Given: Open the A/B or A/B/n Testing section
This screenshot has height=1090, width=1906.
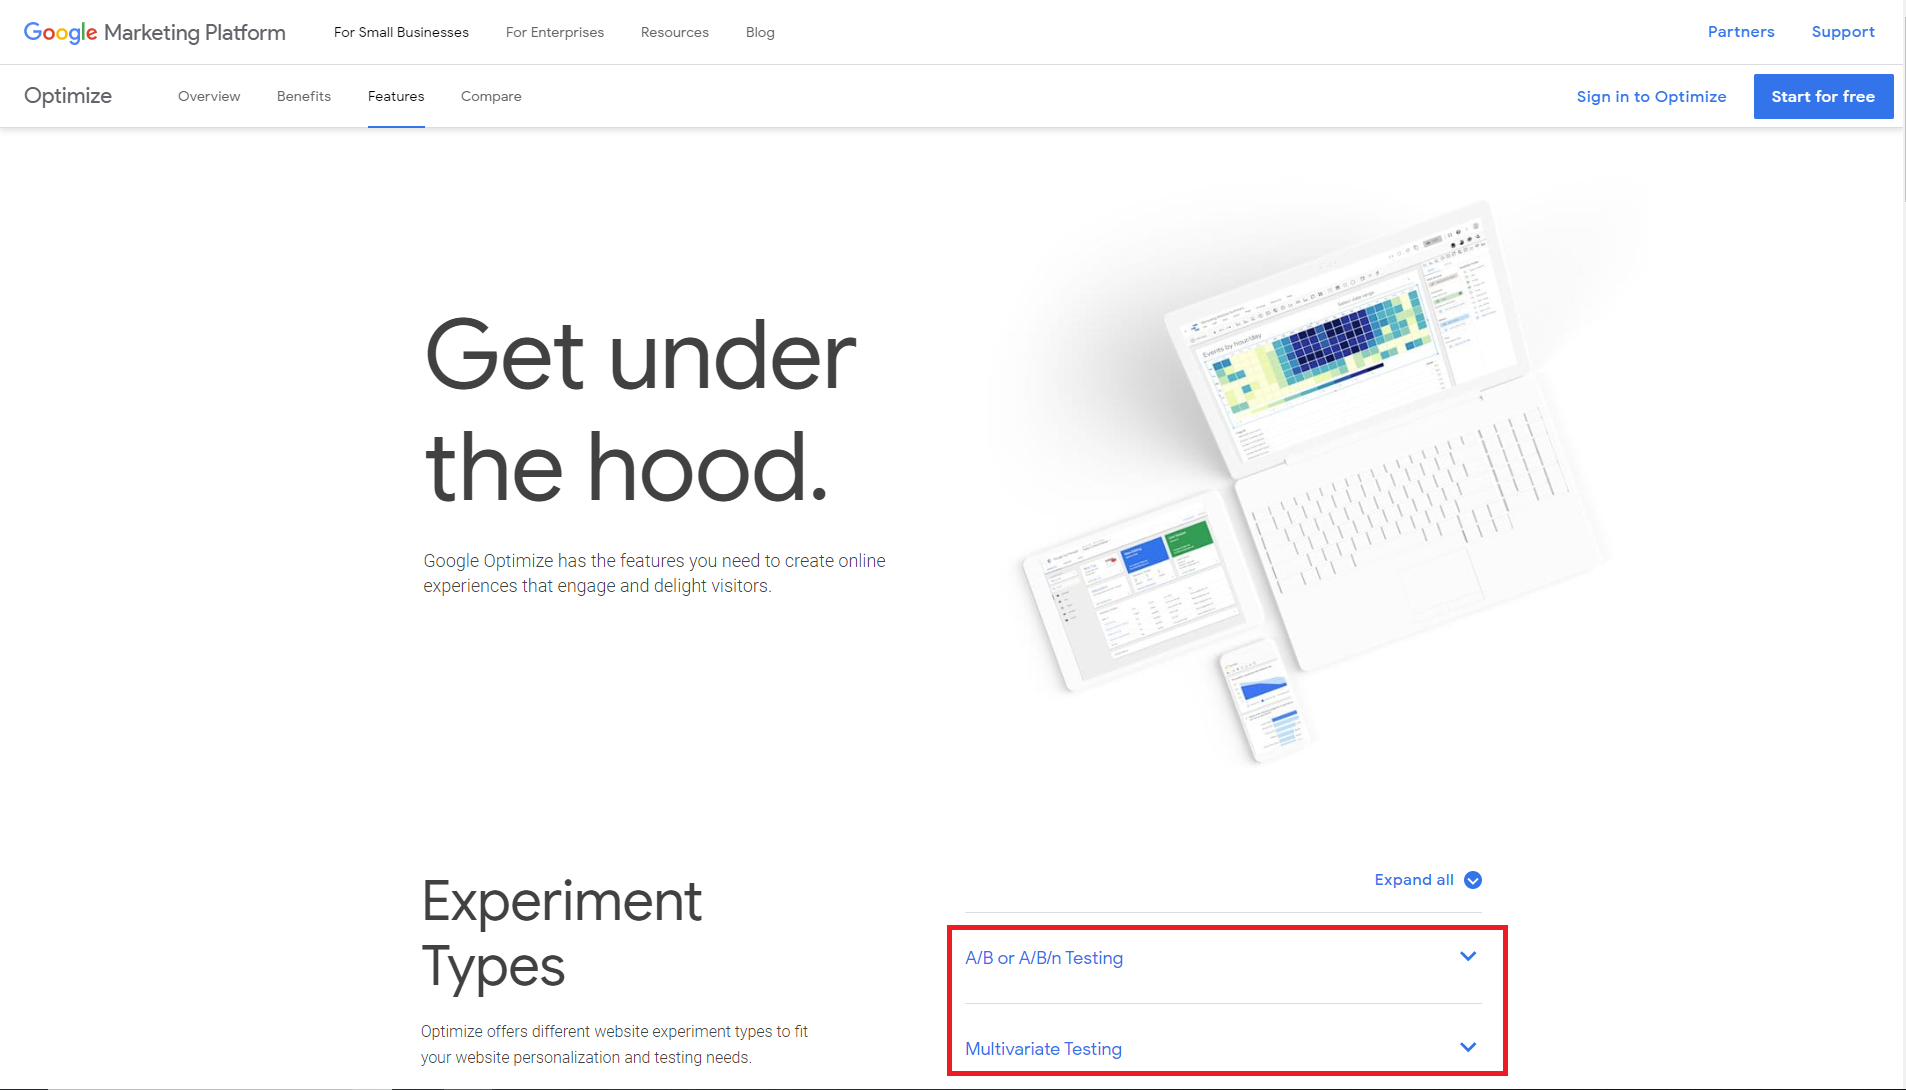Looking at the screenshot, I should coord(1223,958).
